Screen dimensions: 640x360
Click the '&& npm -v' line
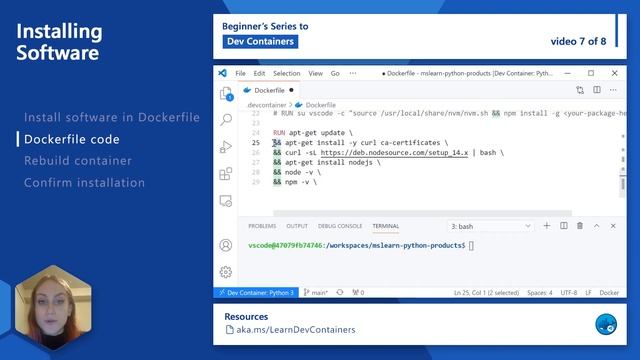tap(295, 182)
